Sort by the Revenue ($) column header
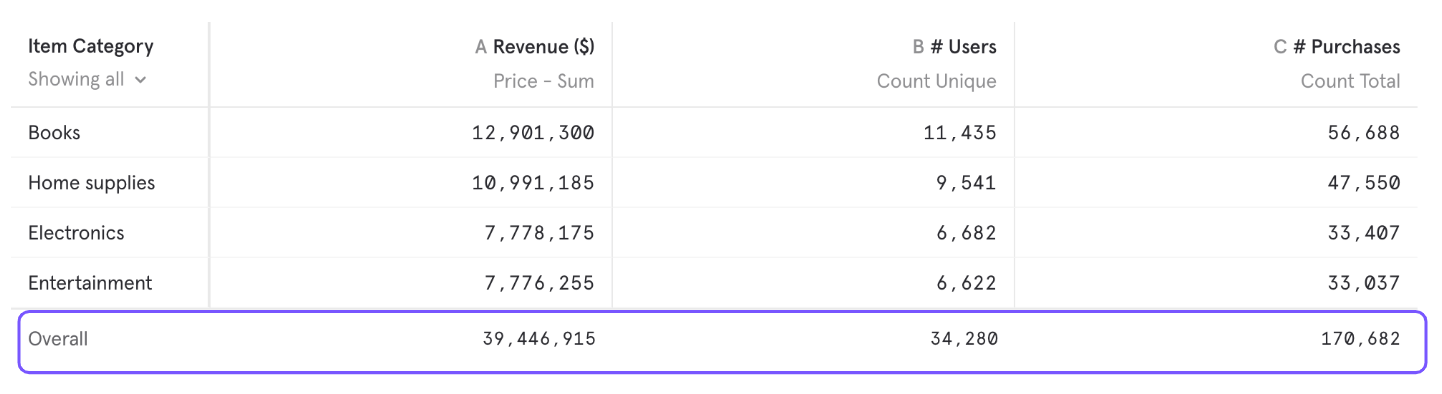This screenshot has width=1442, height=394. pos(544,47)
